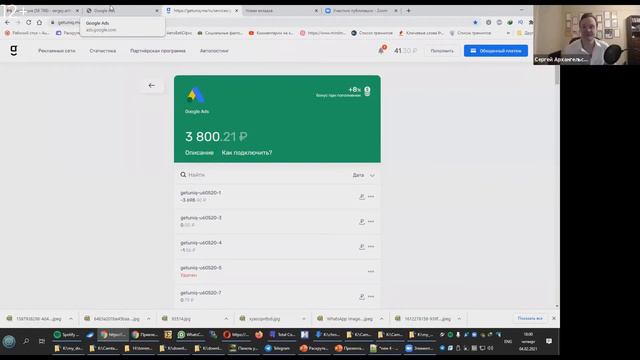This screenshot has height=360, width=640.
Task: Expand options for the first downloaded jpeg file
Action: (71, 318)
